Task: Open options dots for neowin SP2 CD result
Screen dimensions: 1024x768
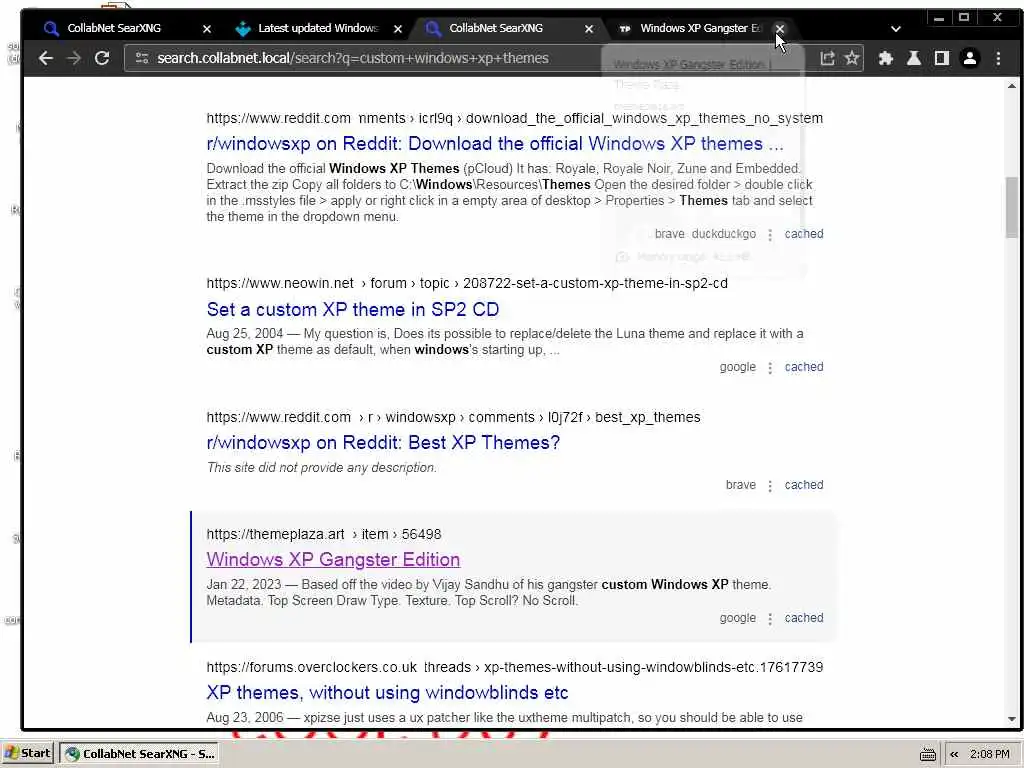Action: [x=770, y=368]
